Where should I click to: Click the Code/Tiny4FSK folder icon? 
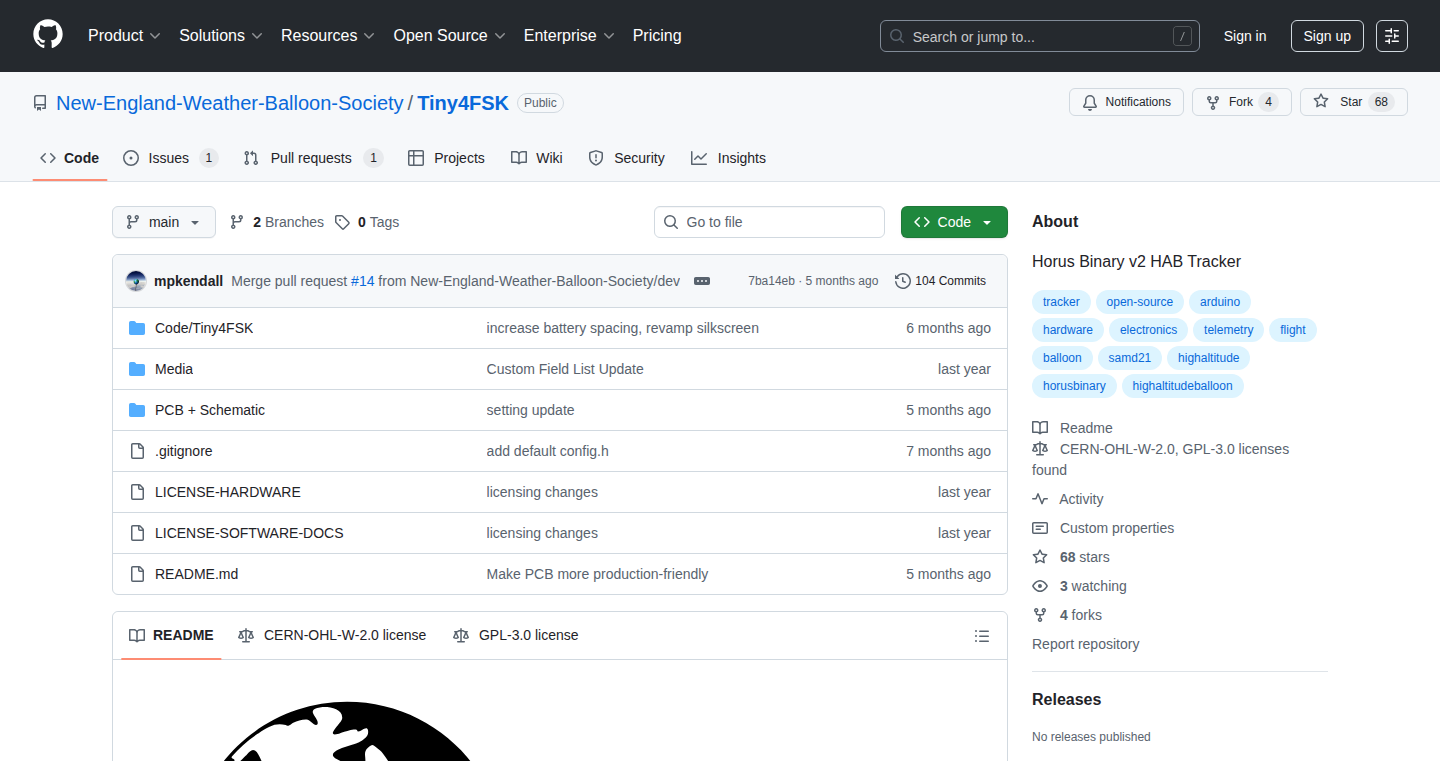(137, 328)
